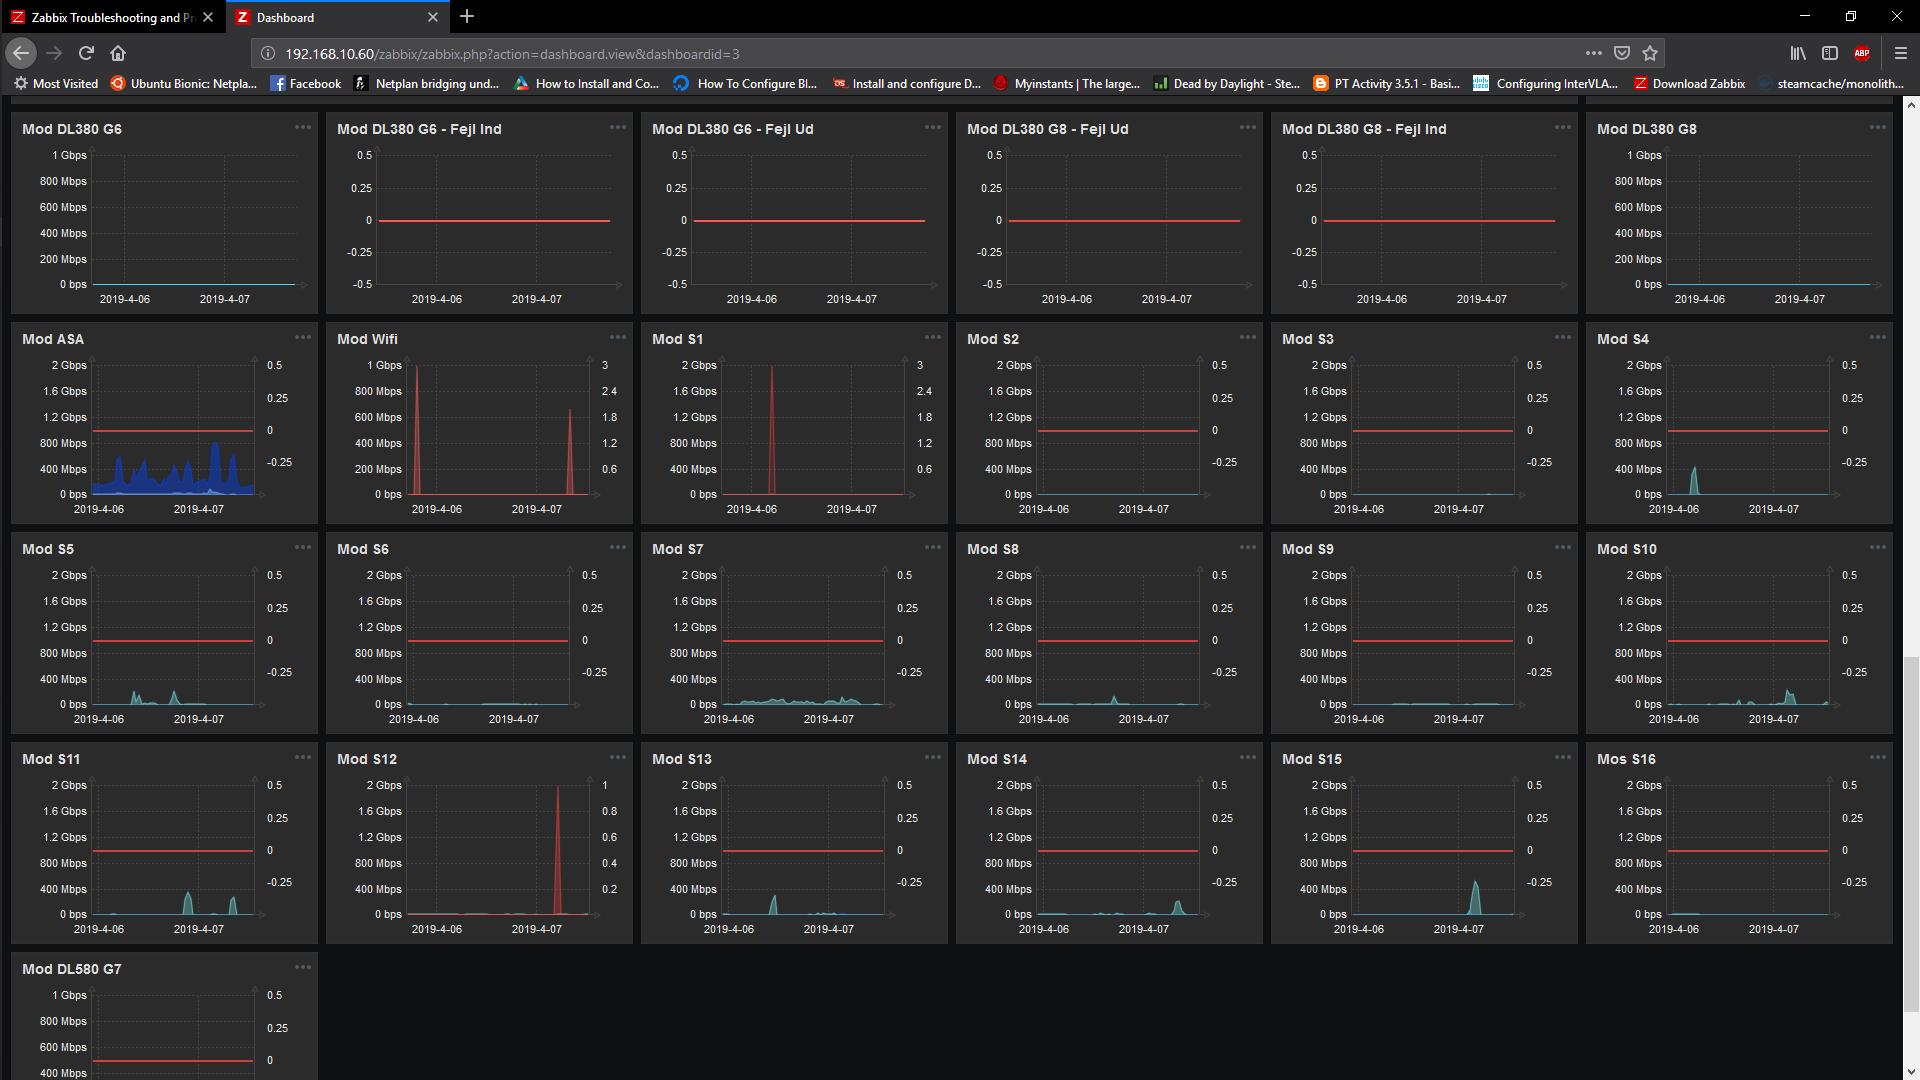1920x1080 pixels.
Task: Open Facebook bookmark
Action: (x=306, y=84)
